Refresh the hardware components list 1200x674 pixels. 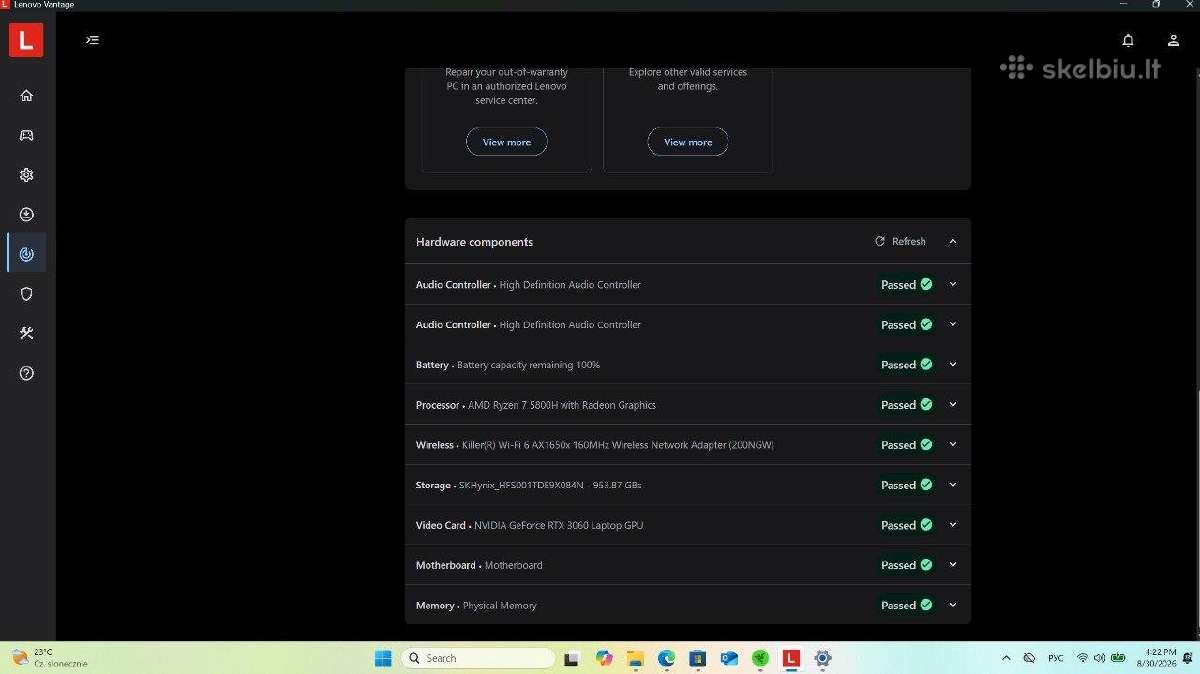click(x=900, y=241)
